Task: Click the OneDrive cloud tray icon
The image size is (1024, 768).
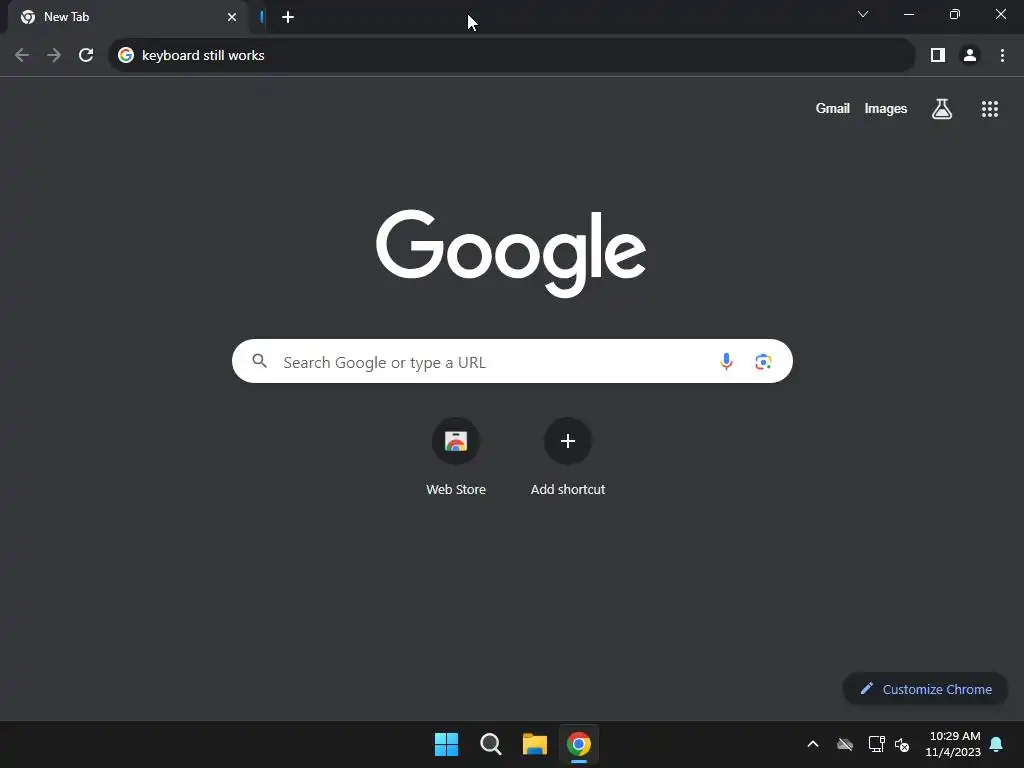Action: click(x=845, y=744)
